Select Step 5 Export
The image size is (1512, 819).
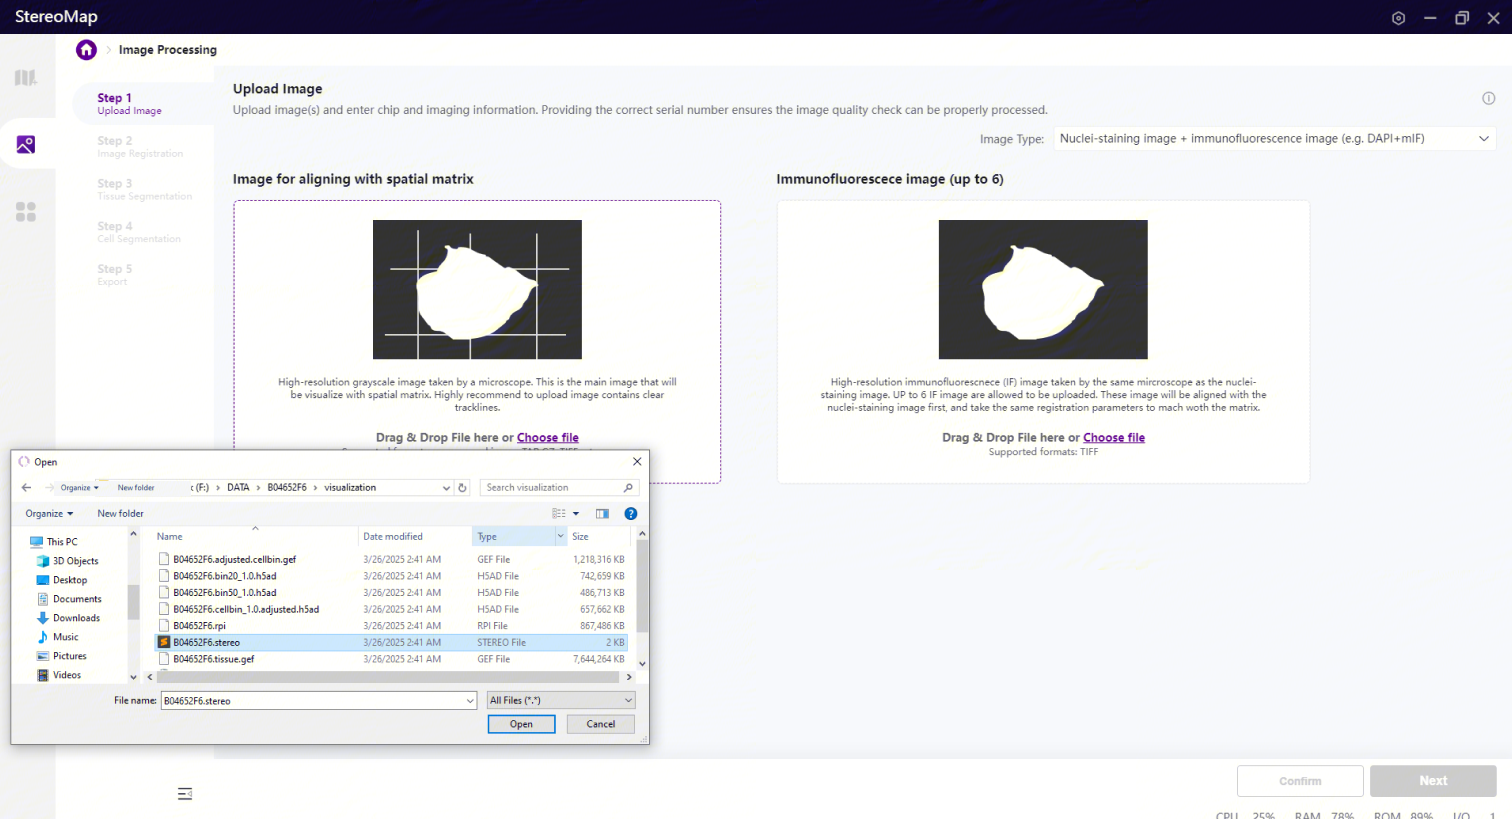114,275
